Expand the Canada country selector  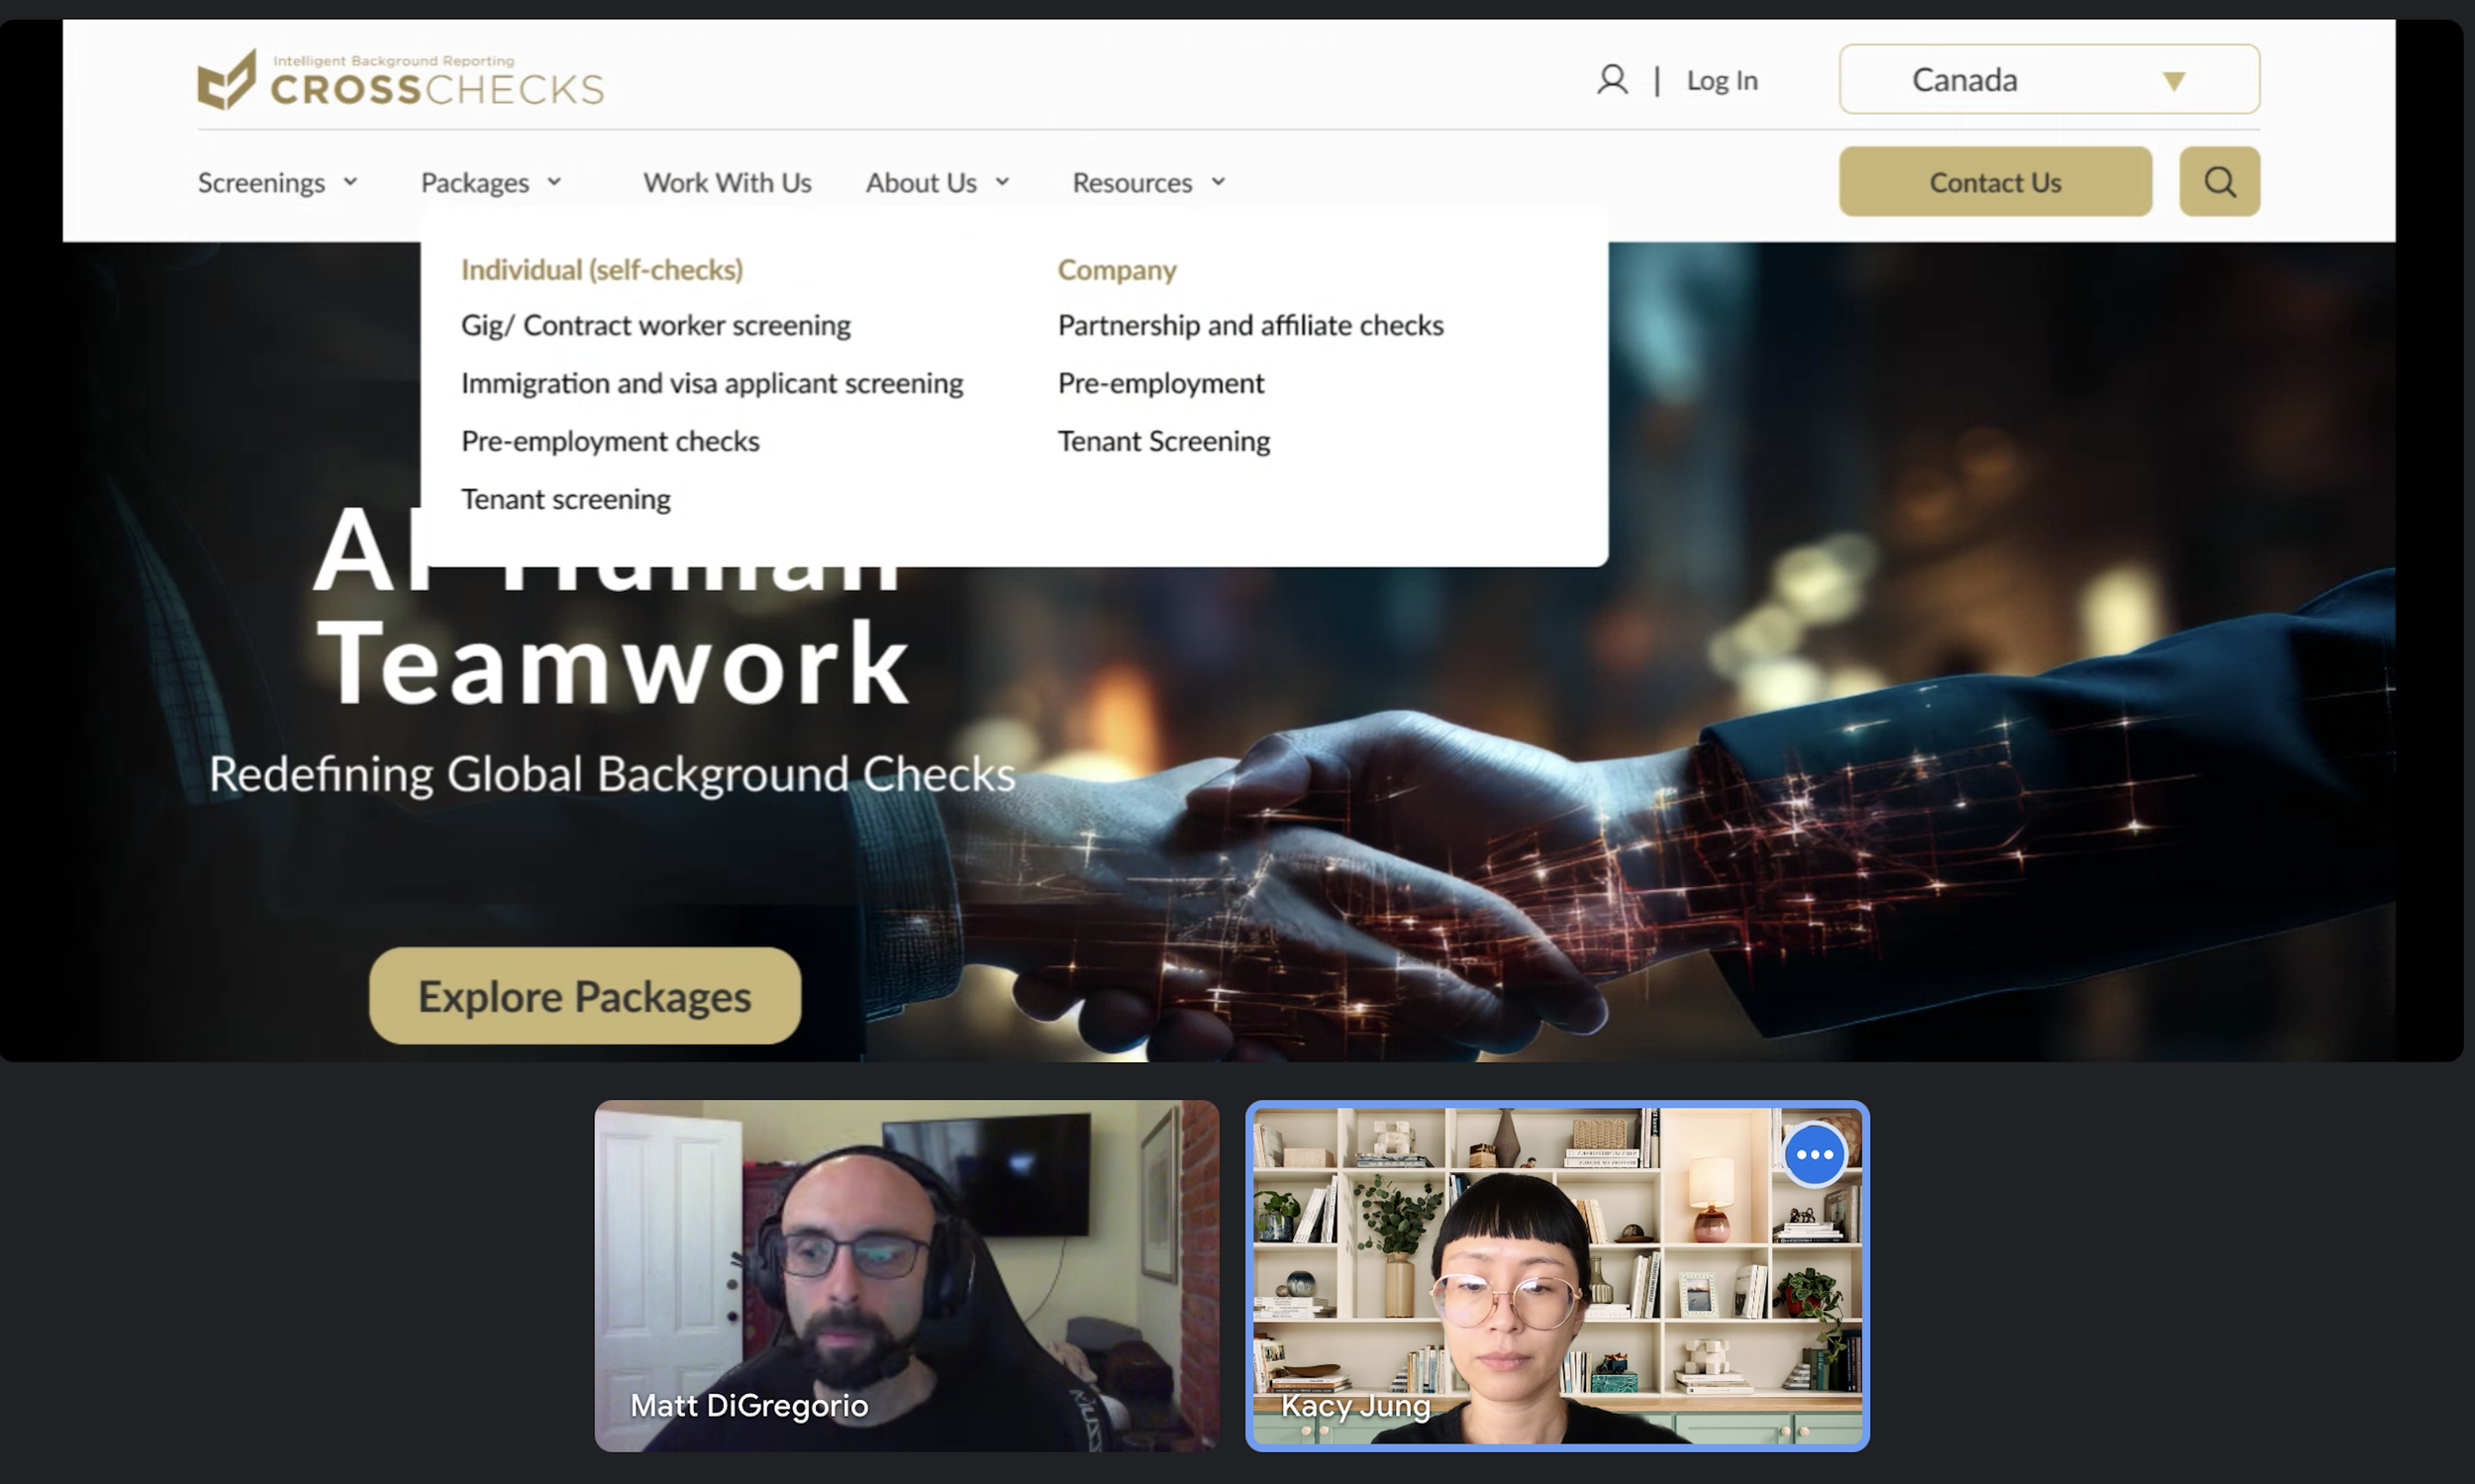click(x=2048, y=80)
